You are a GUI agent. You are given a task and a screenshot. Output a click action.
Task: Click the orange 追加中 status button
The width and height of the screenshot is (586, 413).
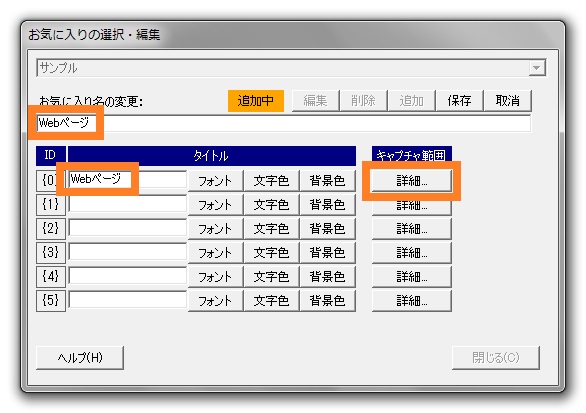pyautogui.click(x=256, y=101)
